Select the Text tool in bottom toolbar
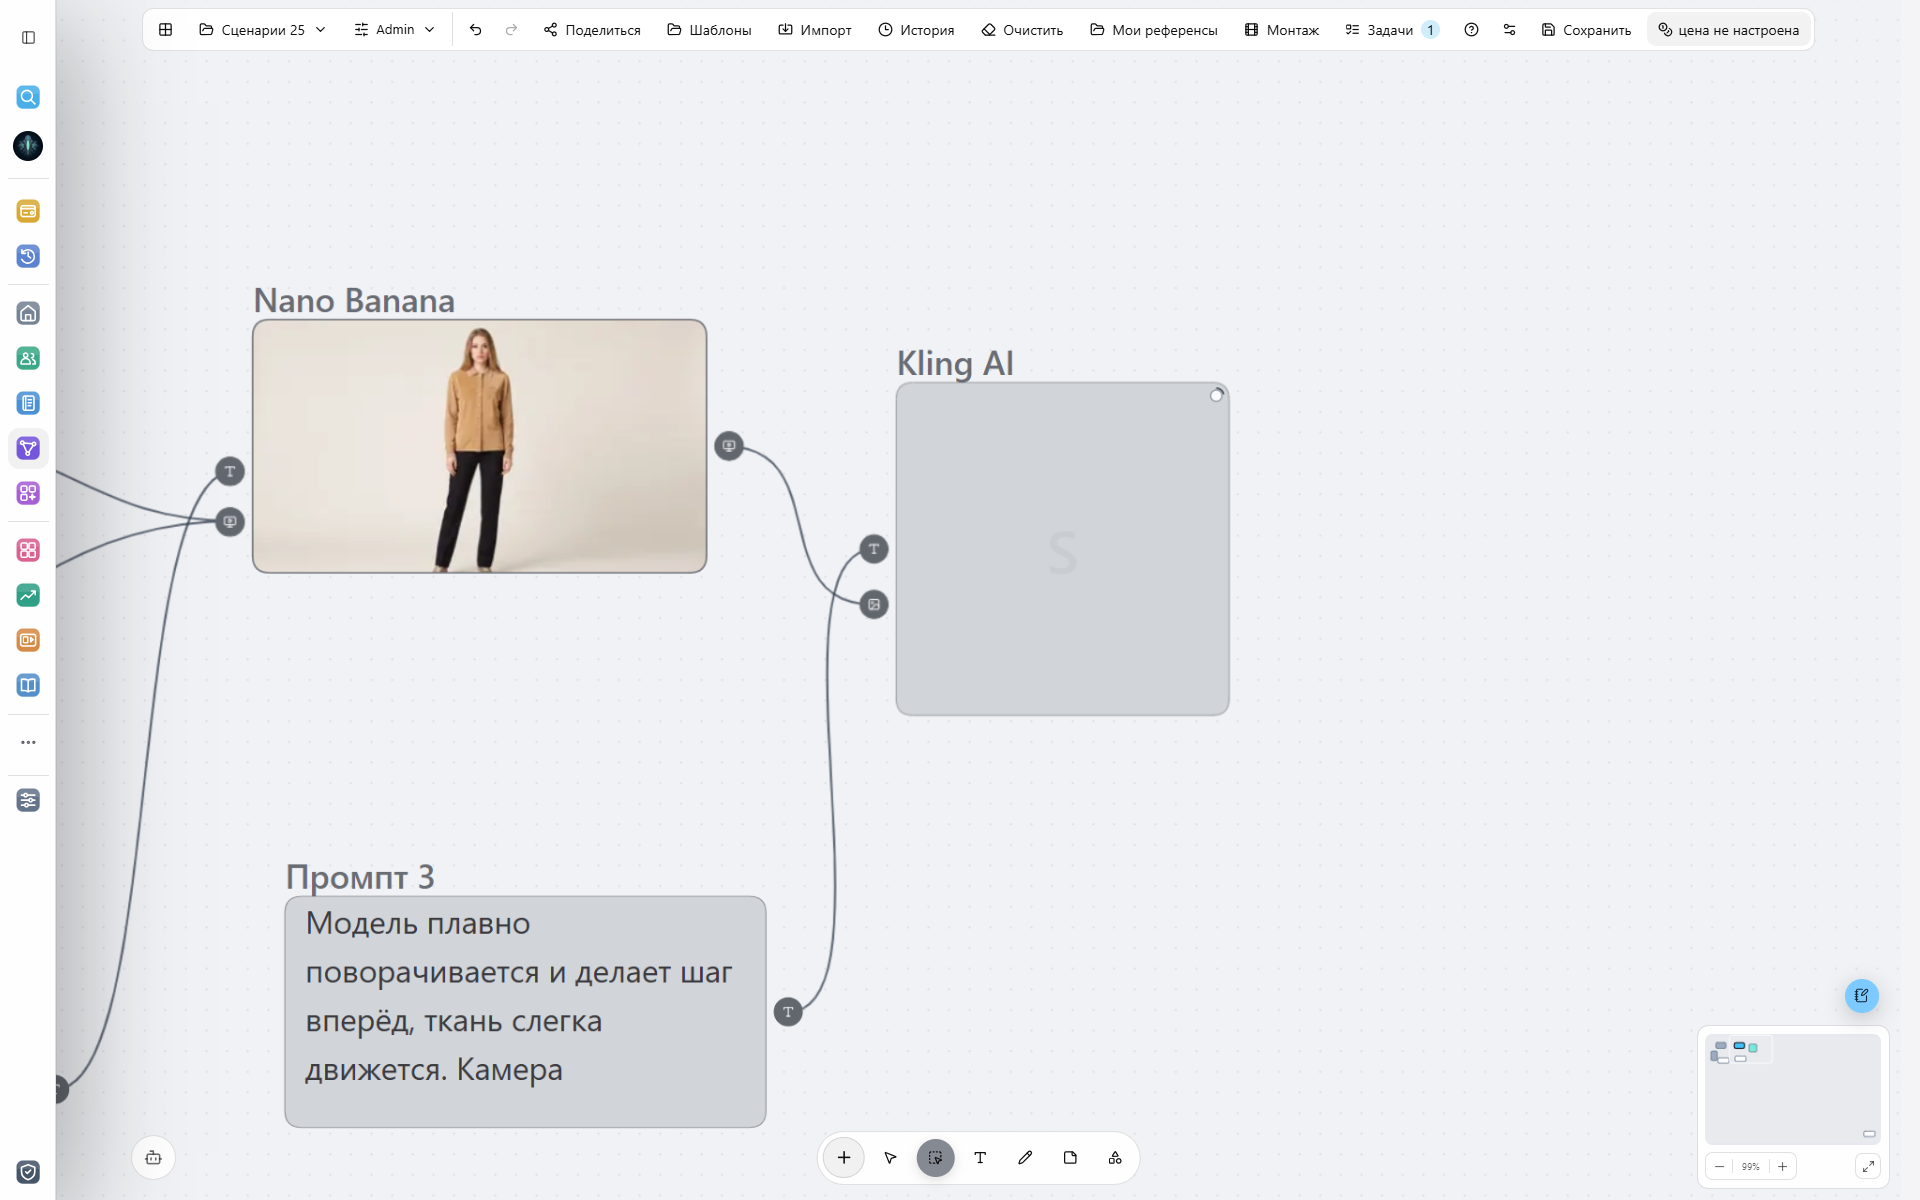This screenshot has width=1920, height=1200. tap(980, 1157)
